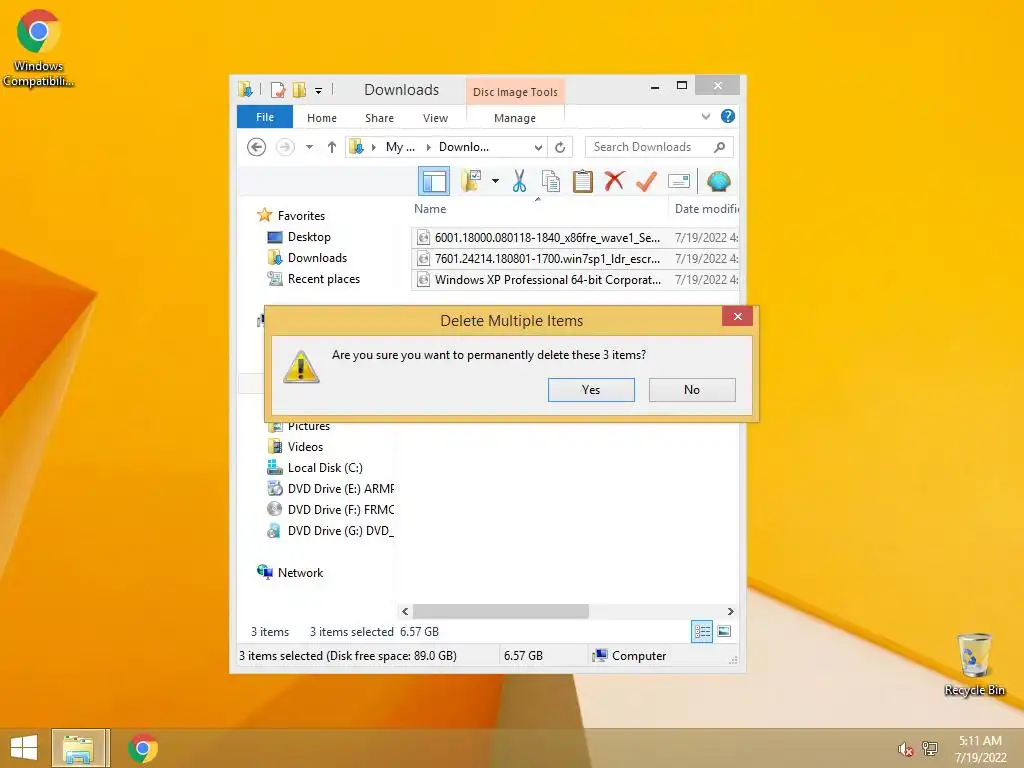Switch to the View ribbon tab

pos(435,118)
